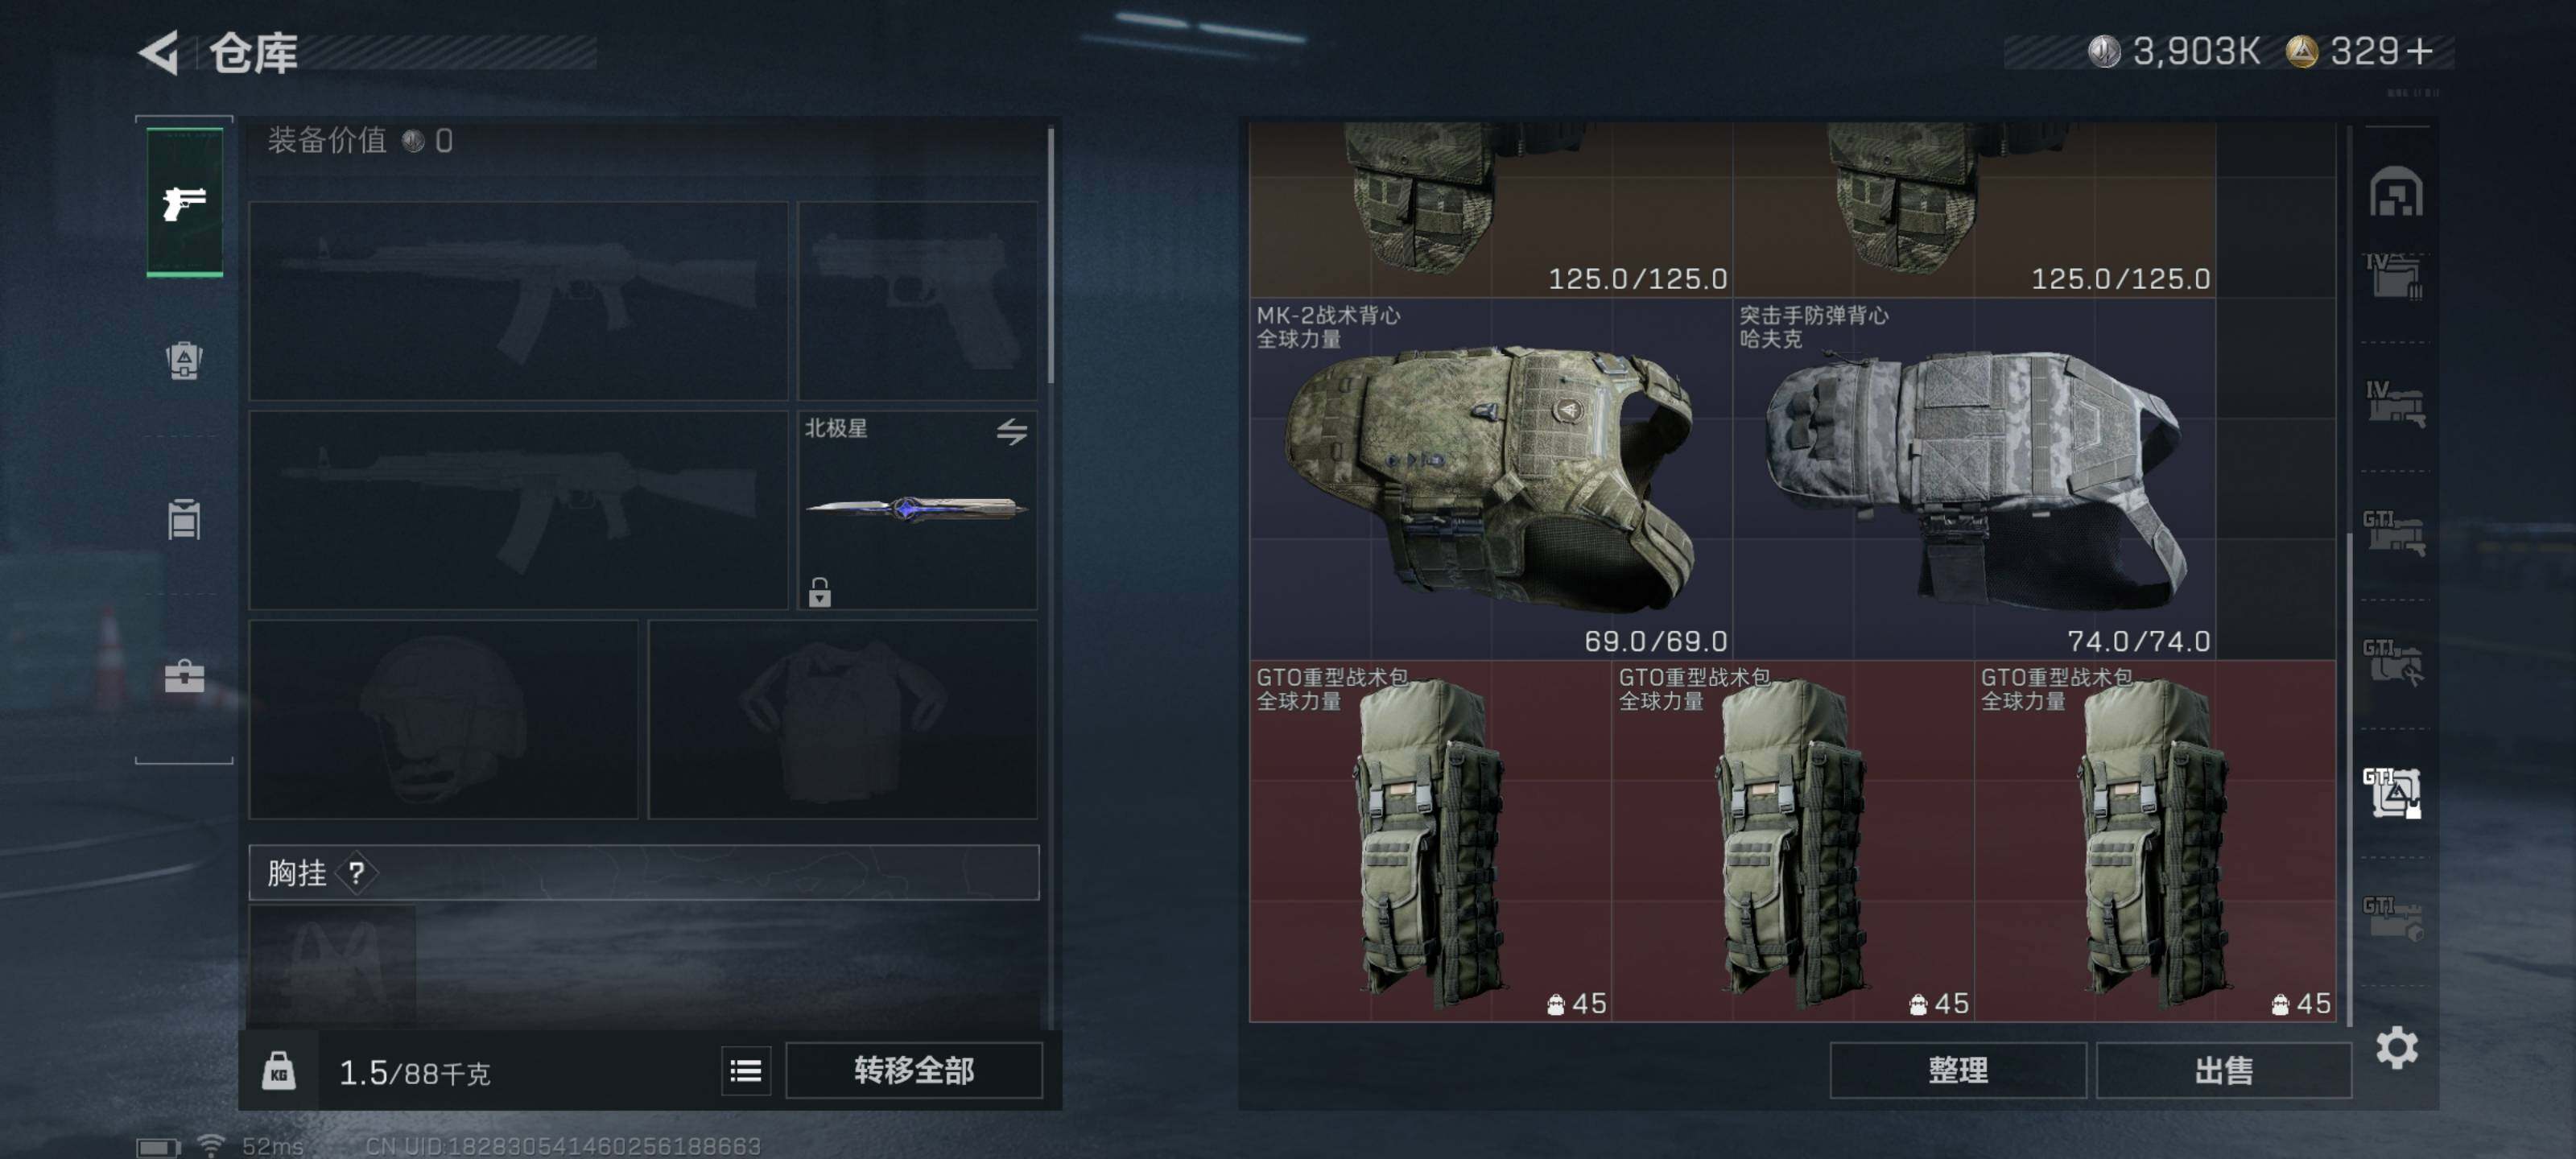Click the 转移全部 button

(914, 1071)
